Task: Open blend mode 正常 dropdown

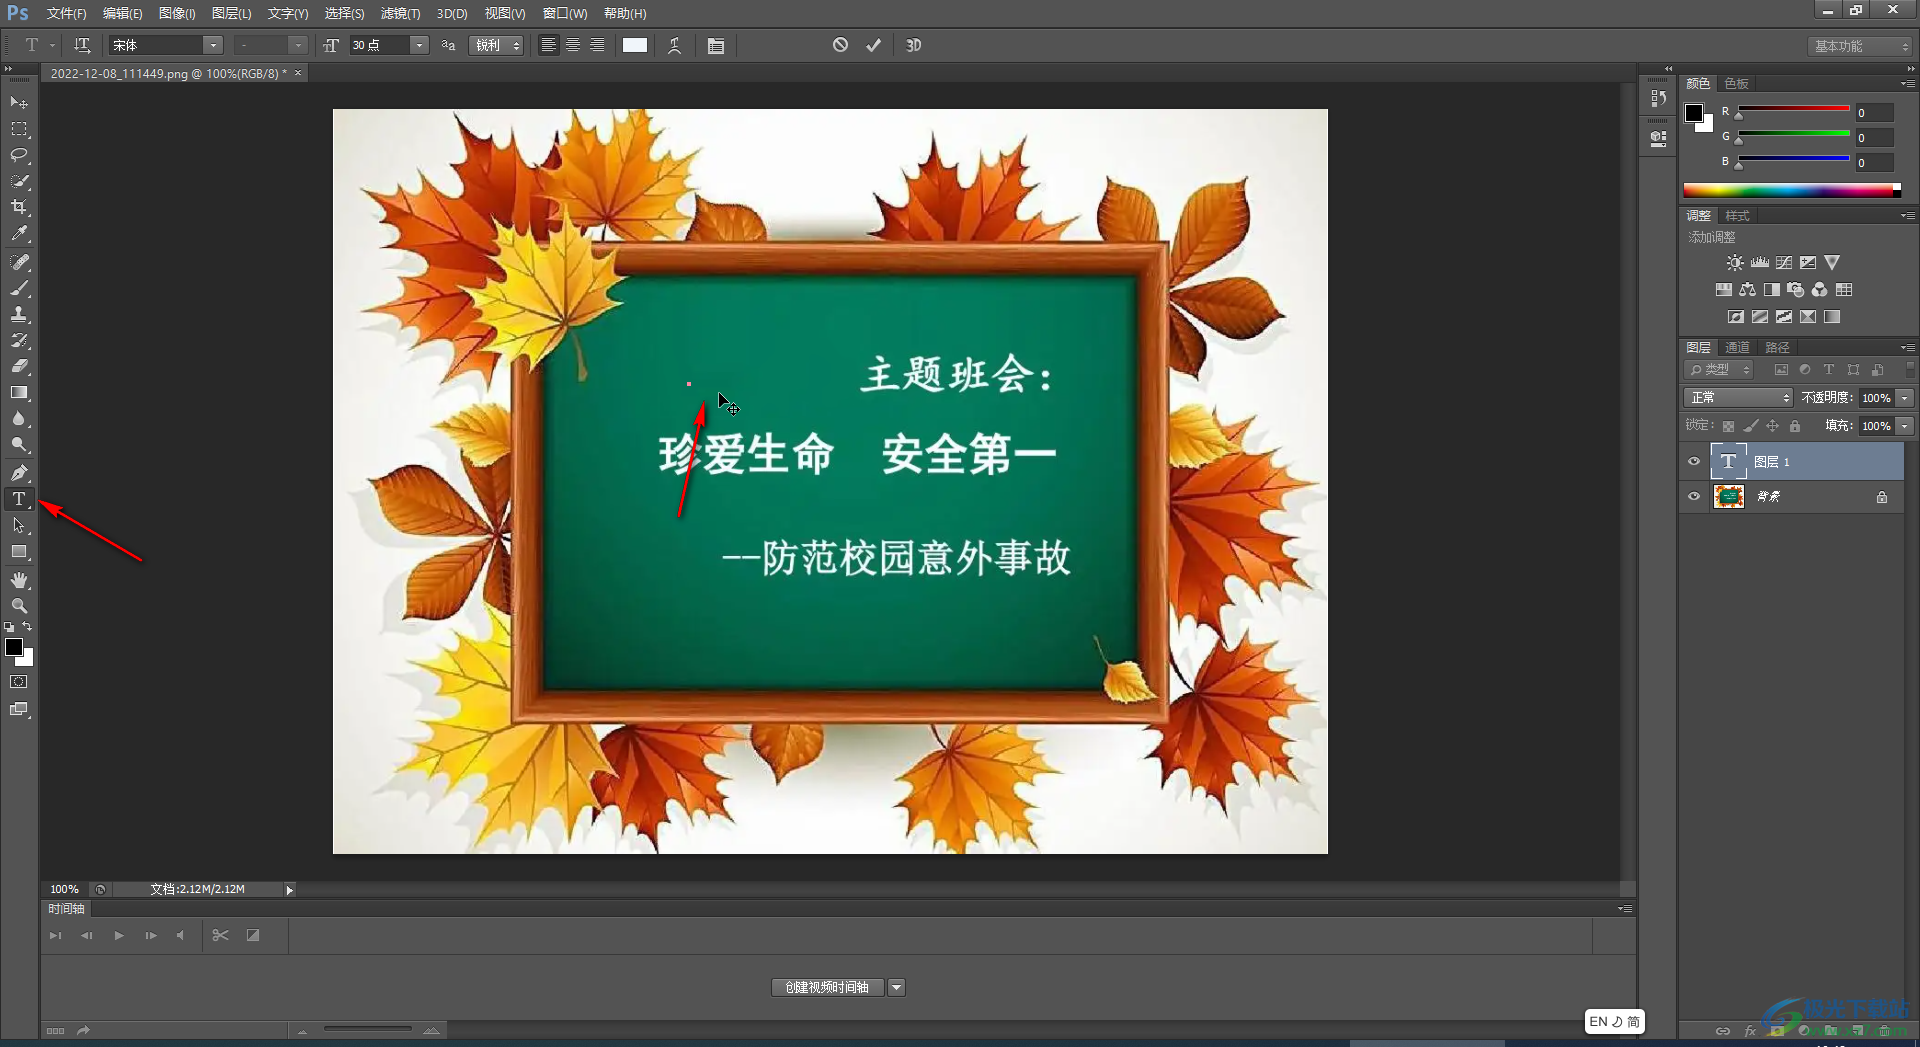Action: pos(1738,397)
